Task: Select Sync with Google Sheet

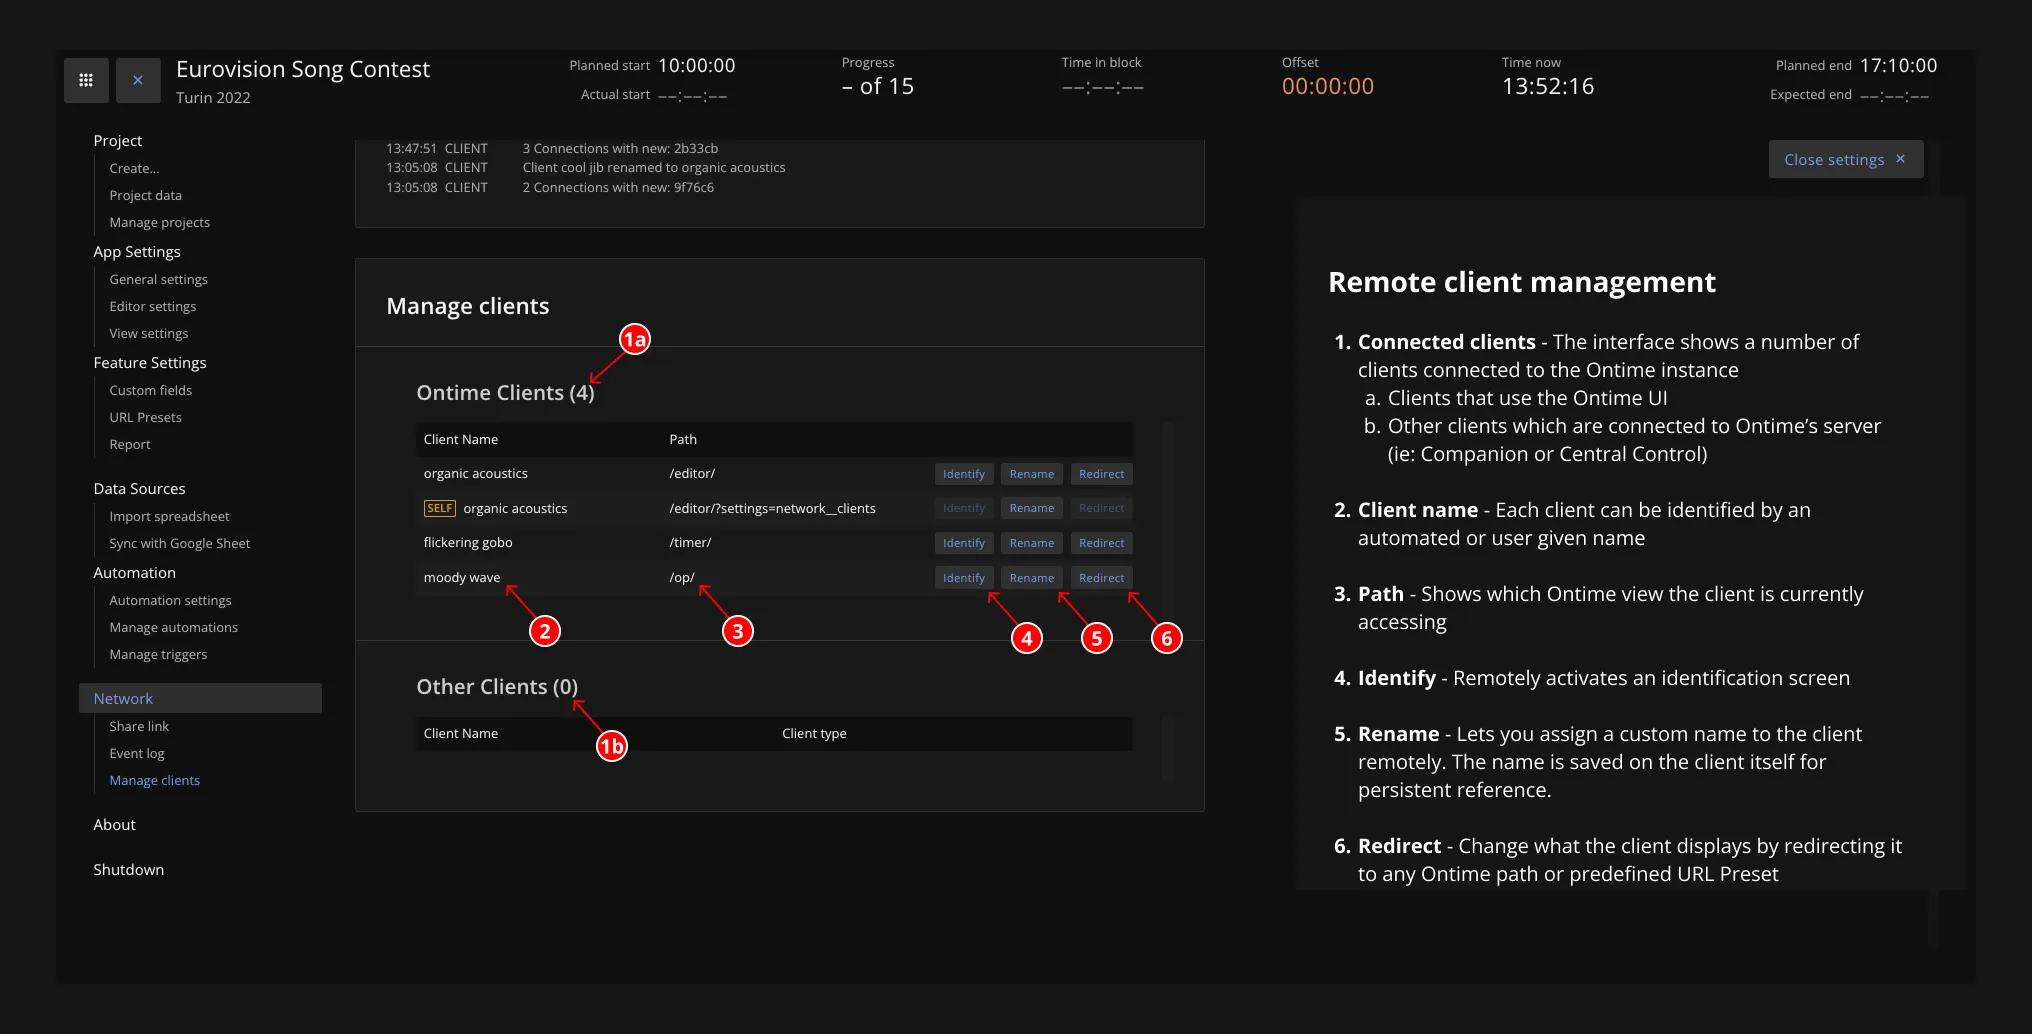Action: pos(179,543)
